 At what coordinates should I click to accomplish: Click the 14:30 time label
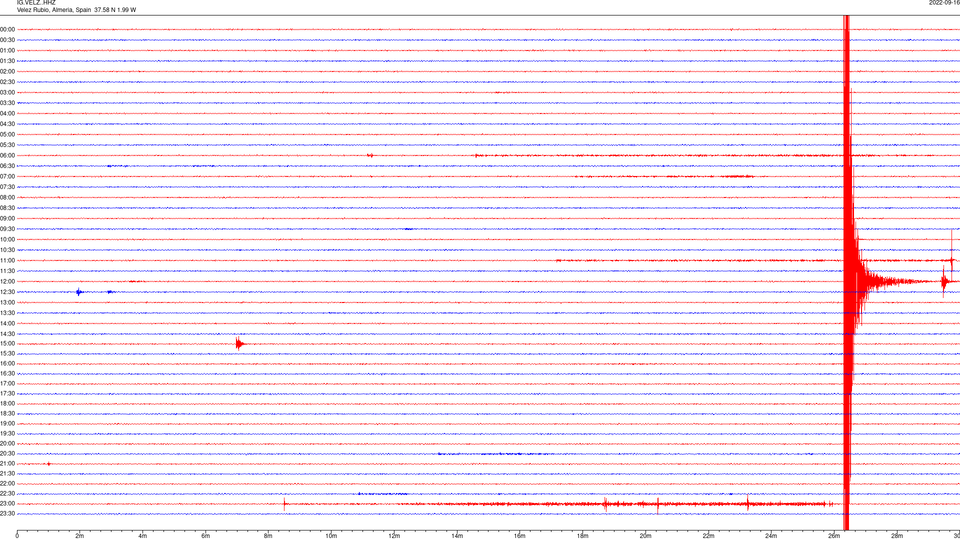[7, 334]
